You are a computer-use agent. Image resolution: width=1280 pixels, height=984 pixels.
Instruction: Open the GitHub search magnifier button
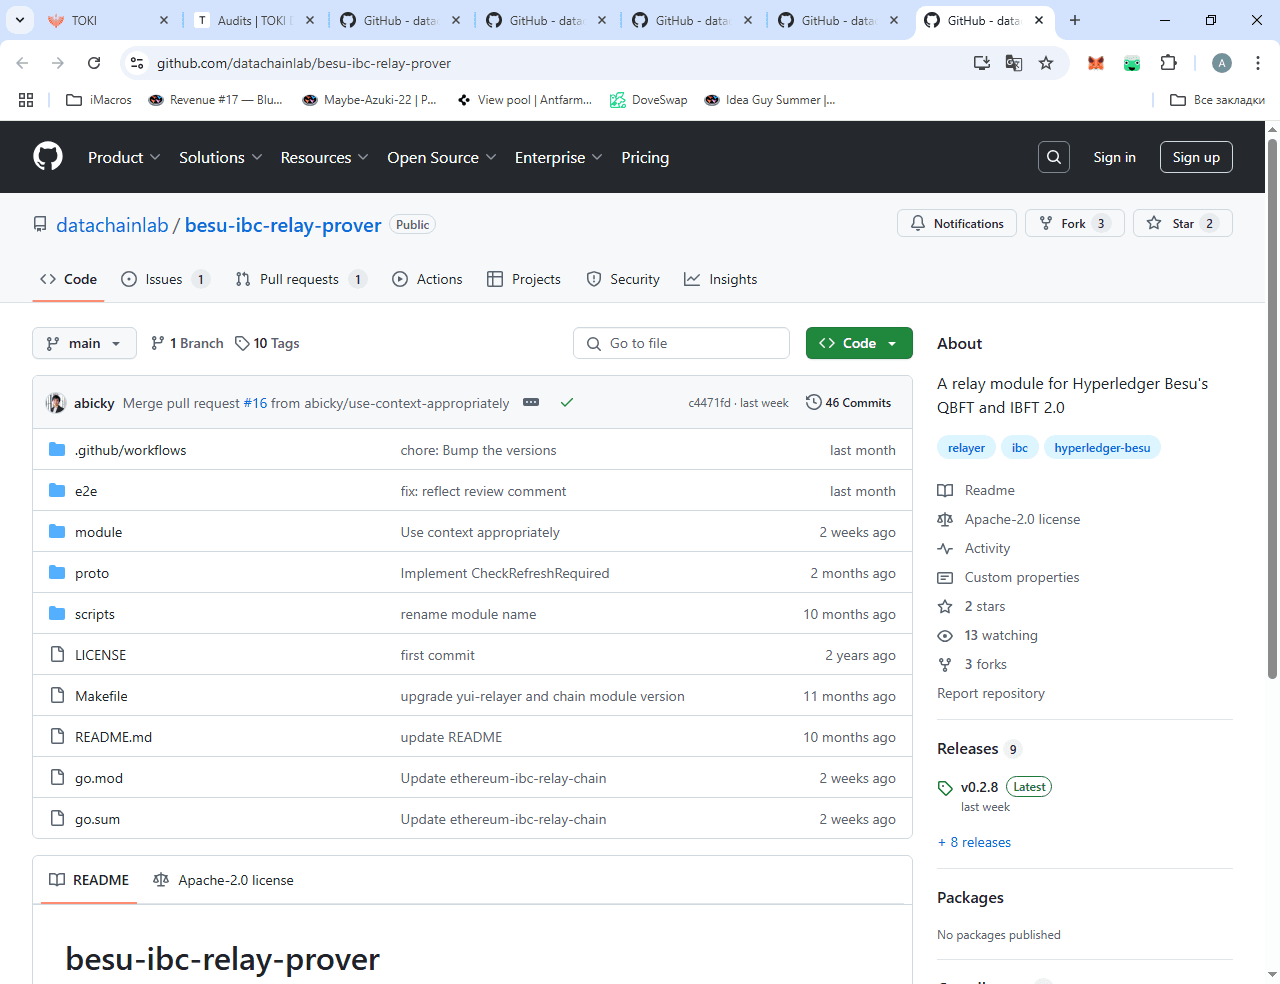click(x=1054, y=157)
